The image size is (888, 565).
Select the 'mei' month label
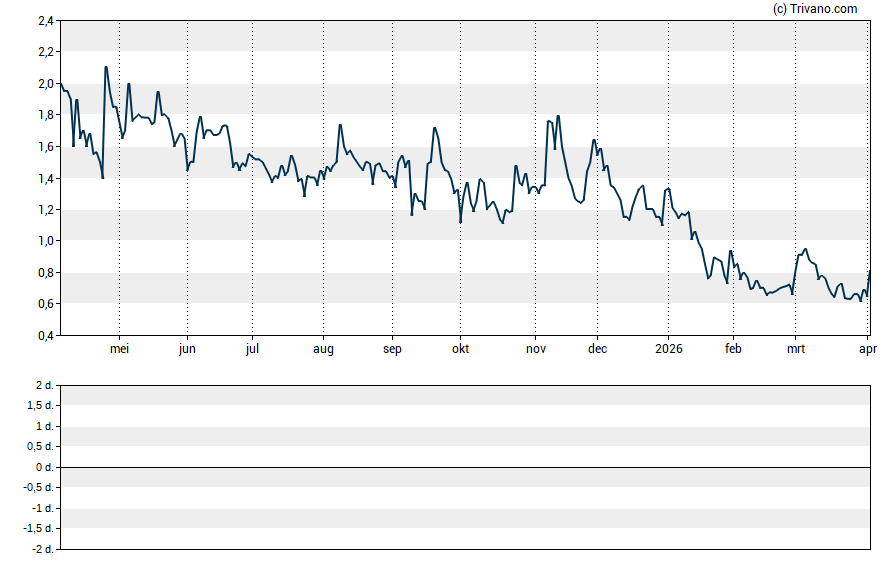[x=119, y=349]
